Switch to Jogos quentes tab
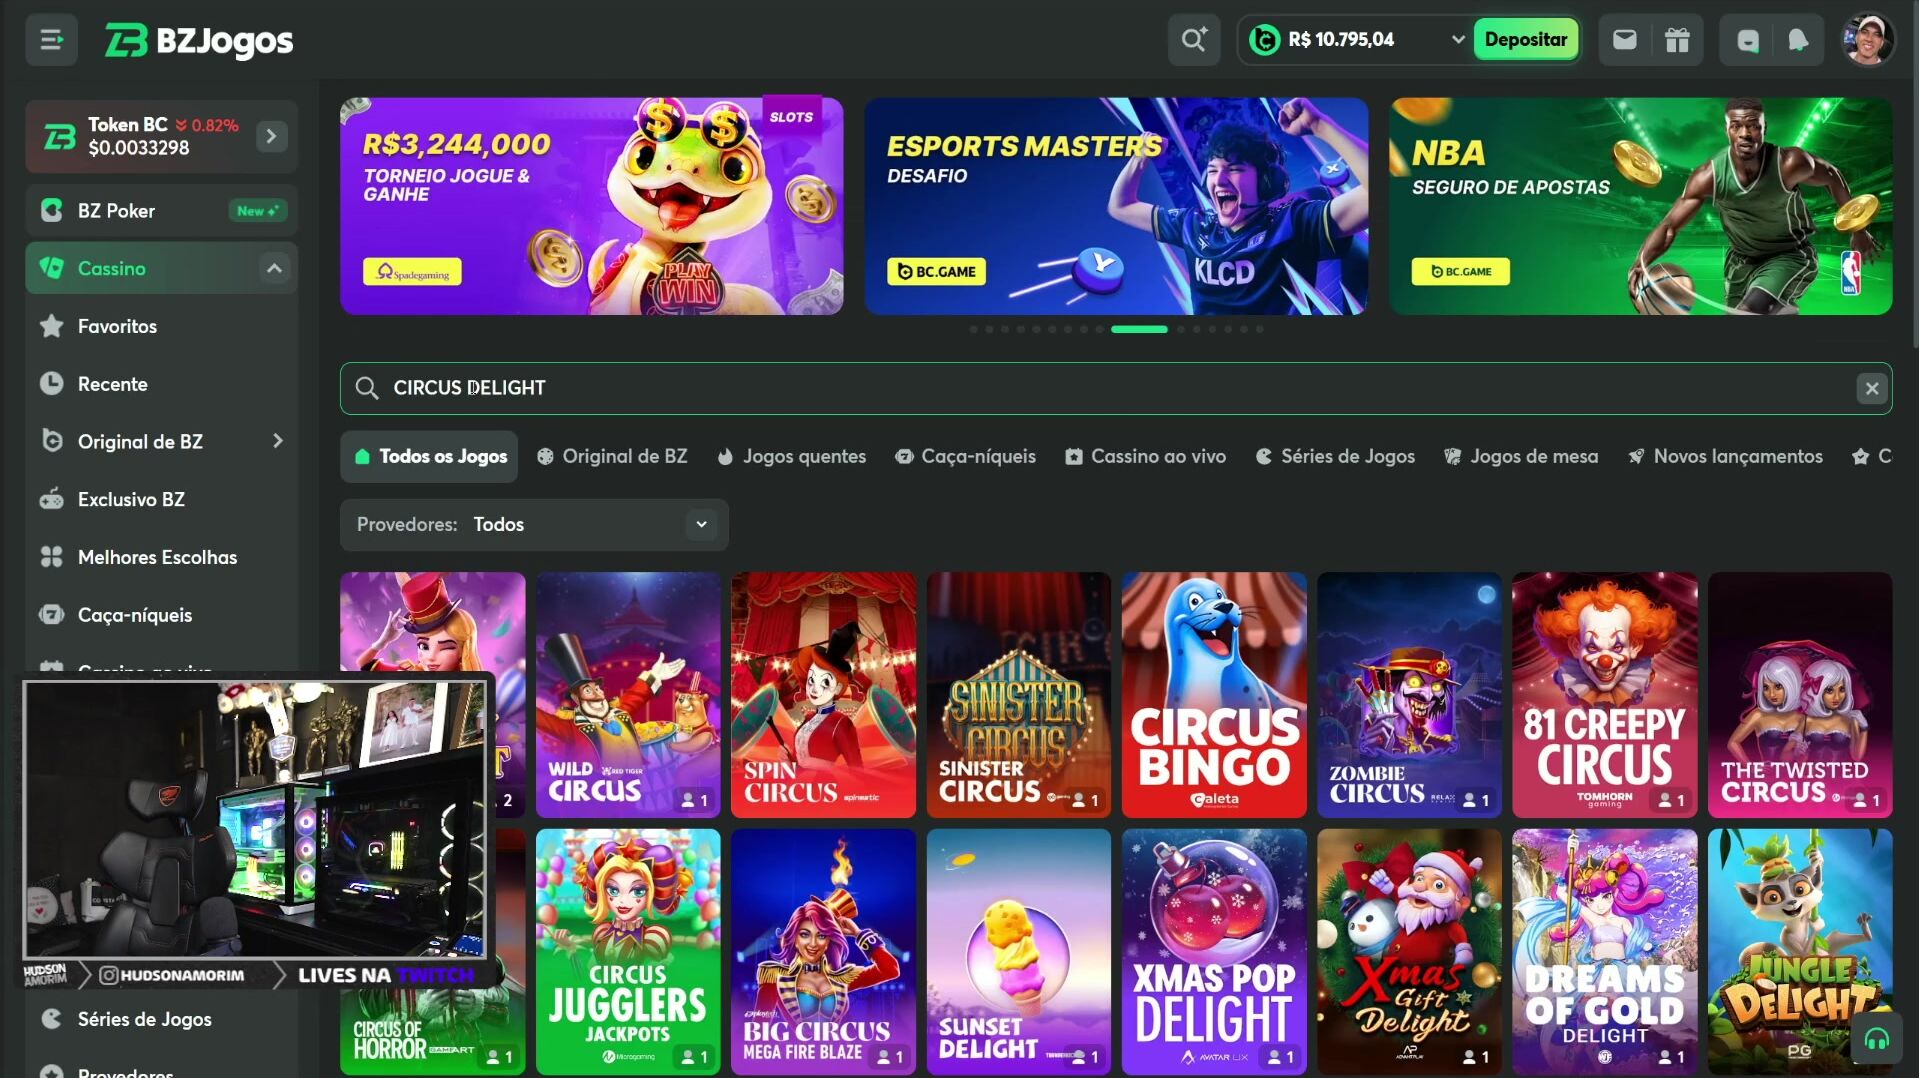Viewport: 1919px width, 1078px height. coord(792,457)
